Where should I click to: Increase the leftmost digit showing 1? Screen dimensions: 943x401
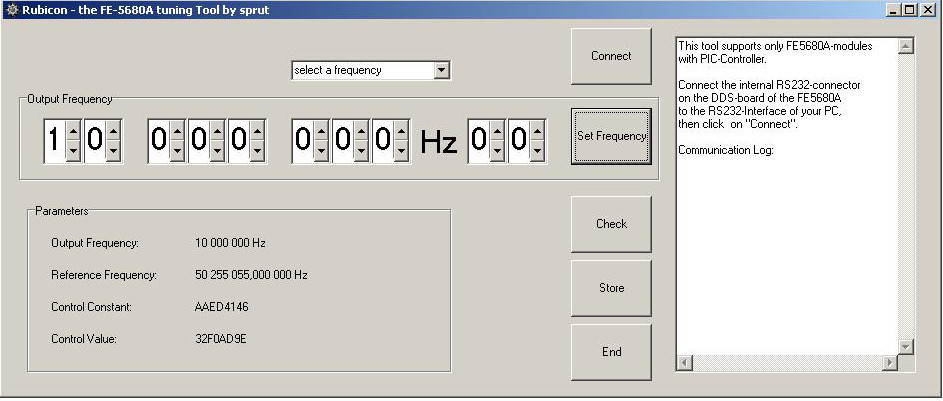tap(73, 131)
